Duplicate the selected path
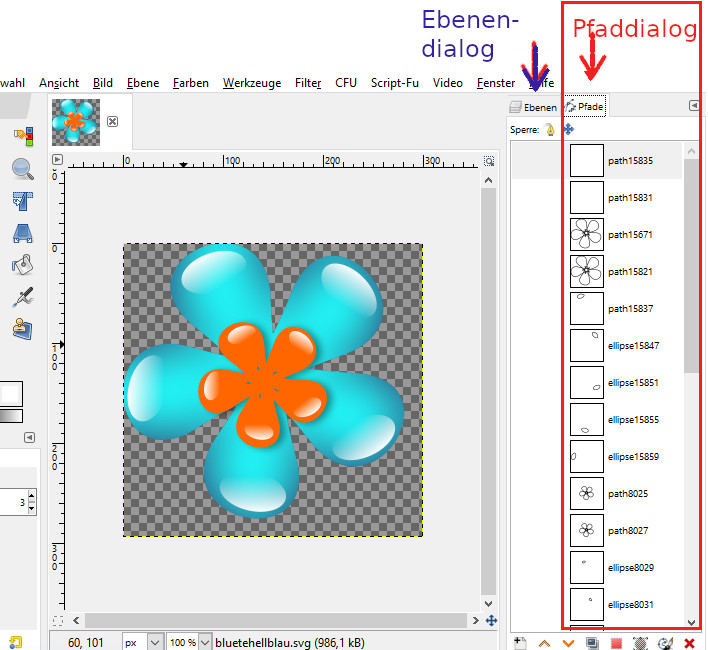This screenshot has width=708, height=650. click(592, 643)
